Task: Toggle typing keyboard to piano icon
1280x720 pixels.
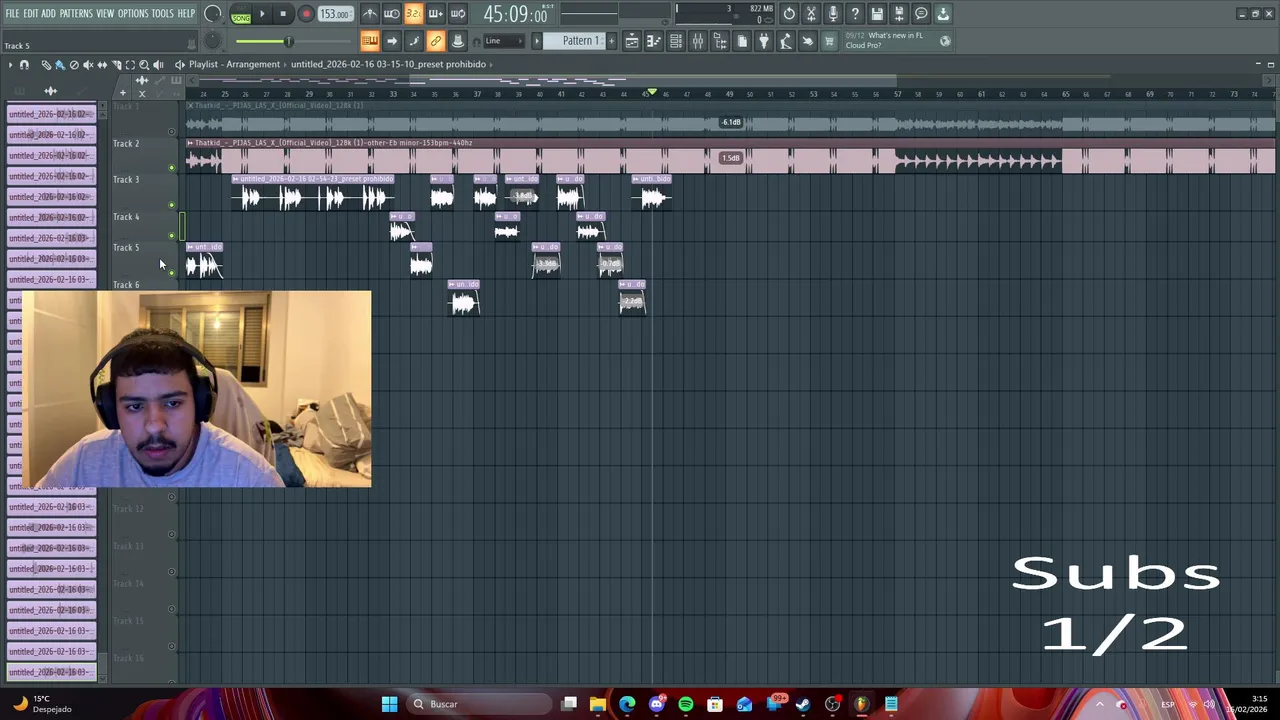Action: pos(370,41)
